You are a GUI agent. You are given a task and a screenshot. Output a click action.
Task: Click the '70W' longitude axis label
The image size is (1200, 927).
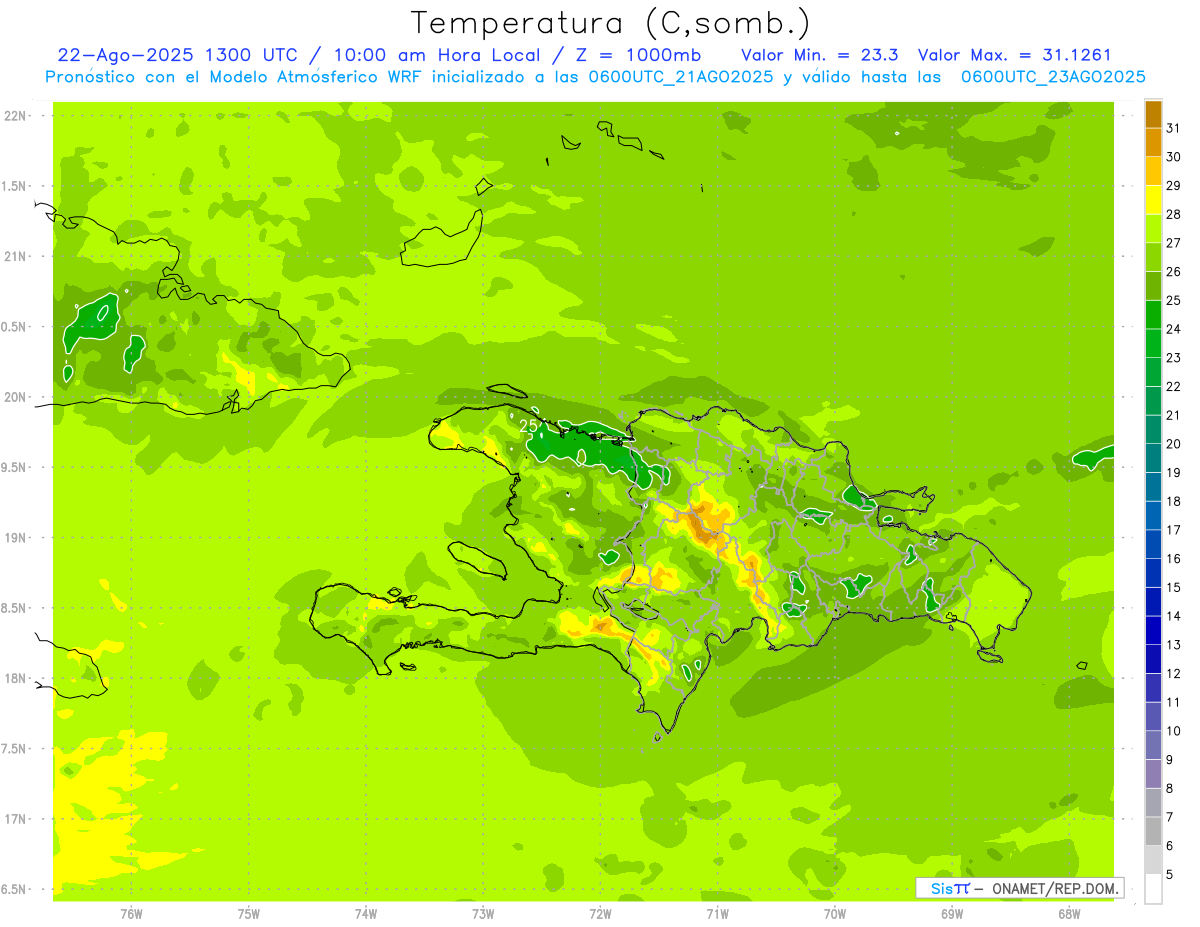point(834,913)
